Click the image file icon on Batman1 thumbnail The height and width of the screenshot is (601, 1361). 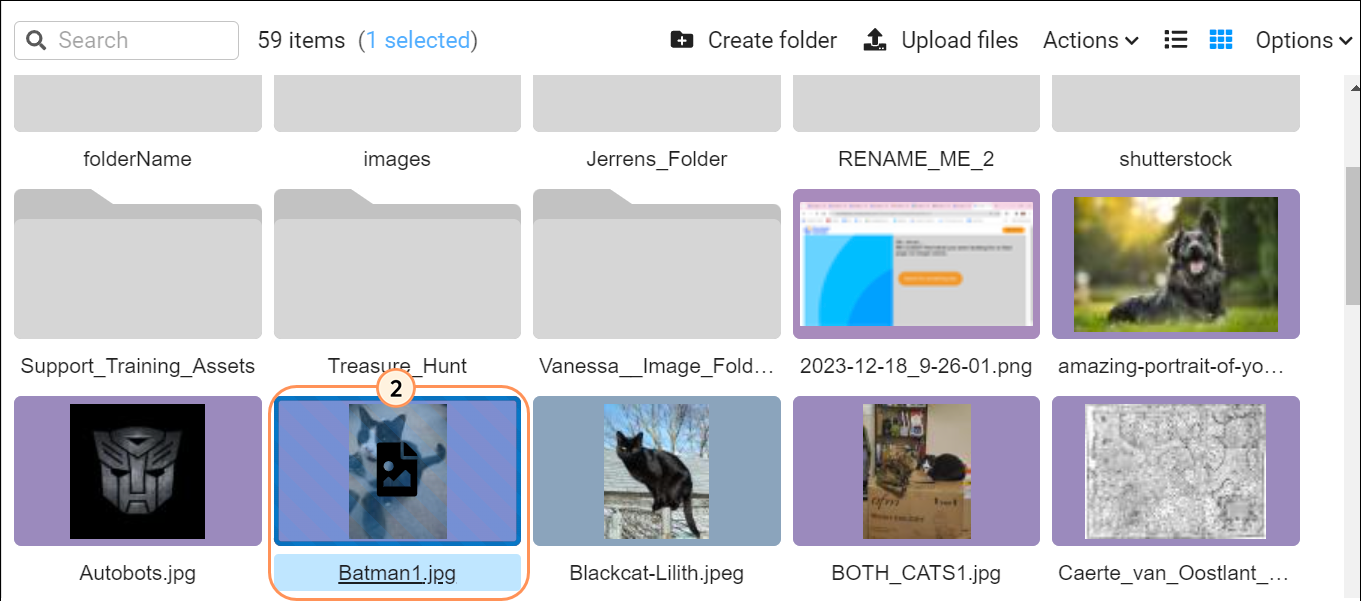click(397, 471)
